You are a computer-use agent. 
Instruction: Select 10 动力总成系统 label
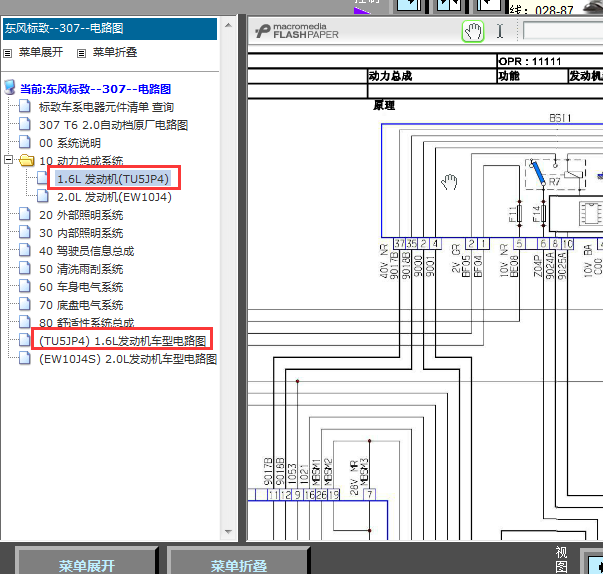[x=81, y=161]
